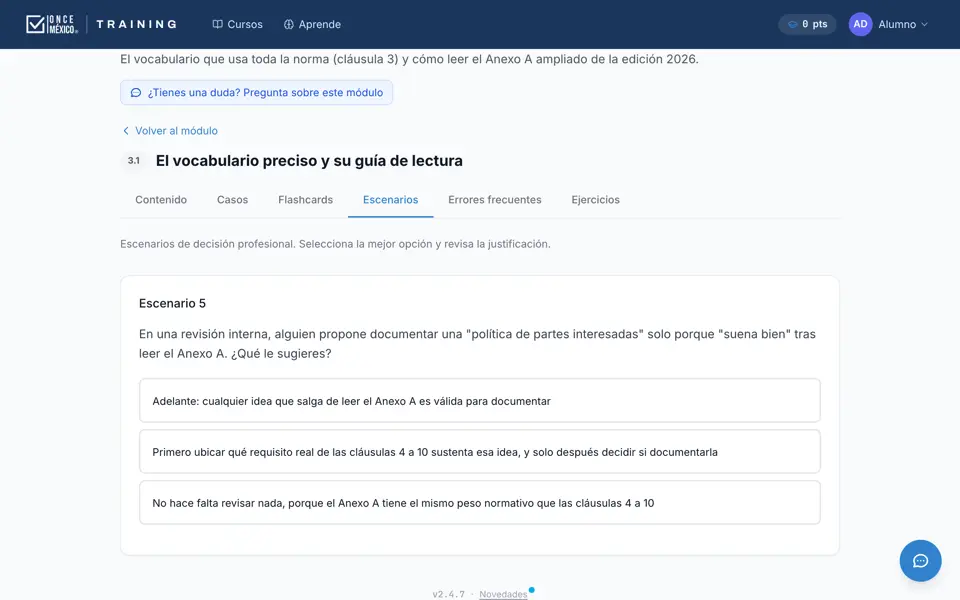
Task: Click '¿Tienes una duda? Pregunta sobre este módulo'
Action: (x=257, y=92)
